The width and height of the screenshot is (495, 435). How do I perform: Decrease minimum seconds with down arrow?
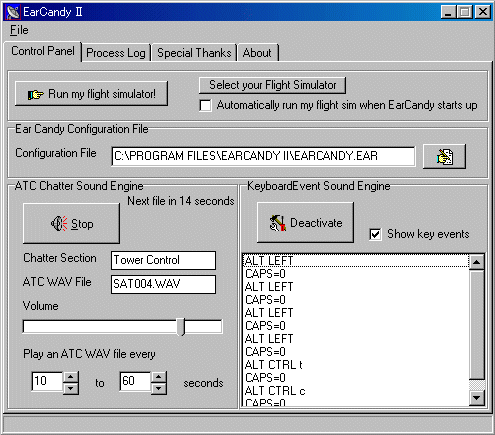coord(71,389)
